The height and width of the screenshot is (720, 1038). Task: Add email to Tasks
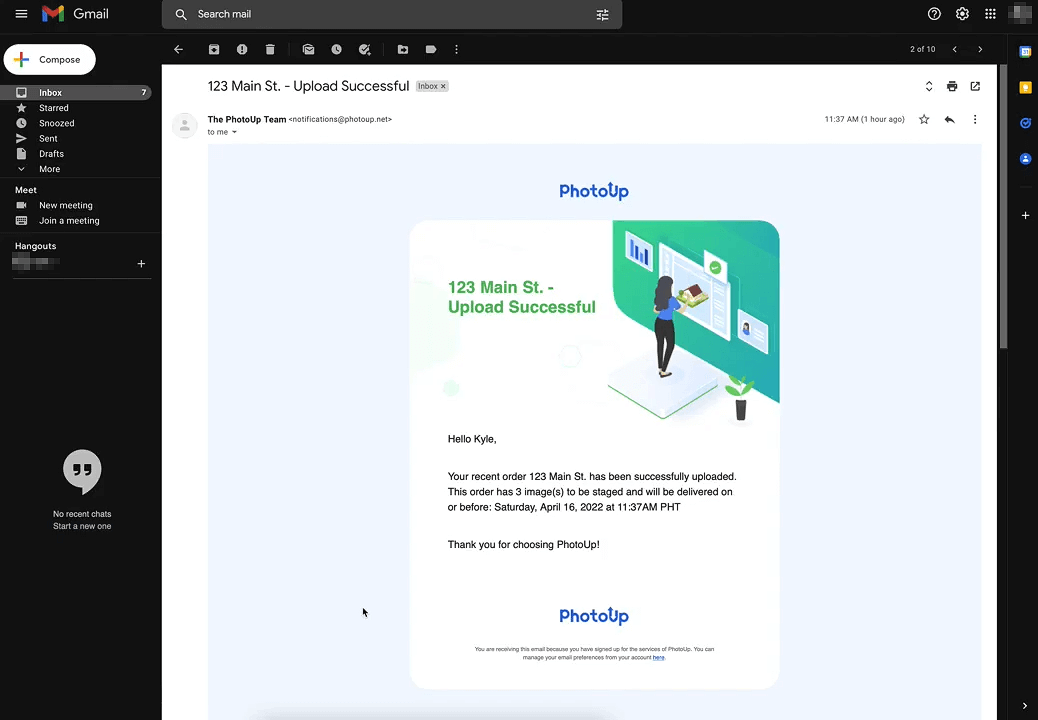click(365, 50)
